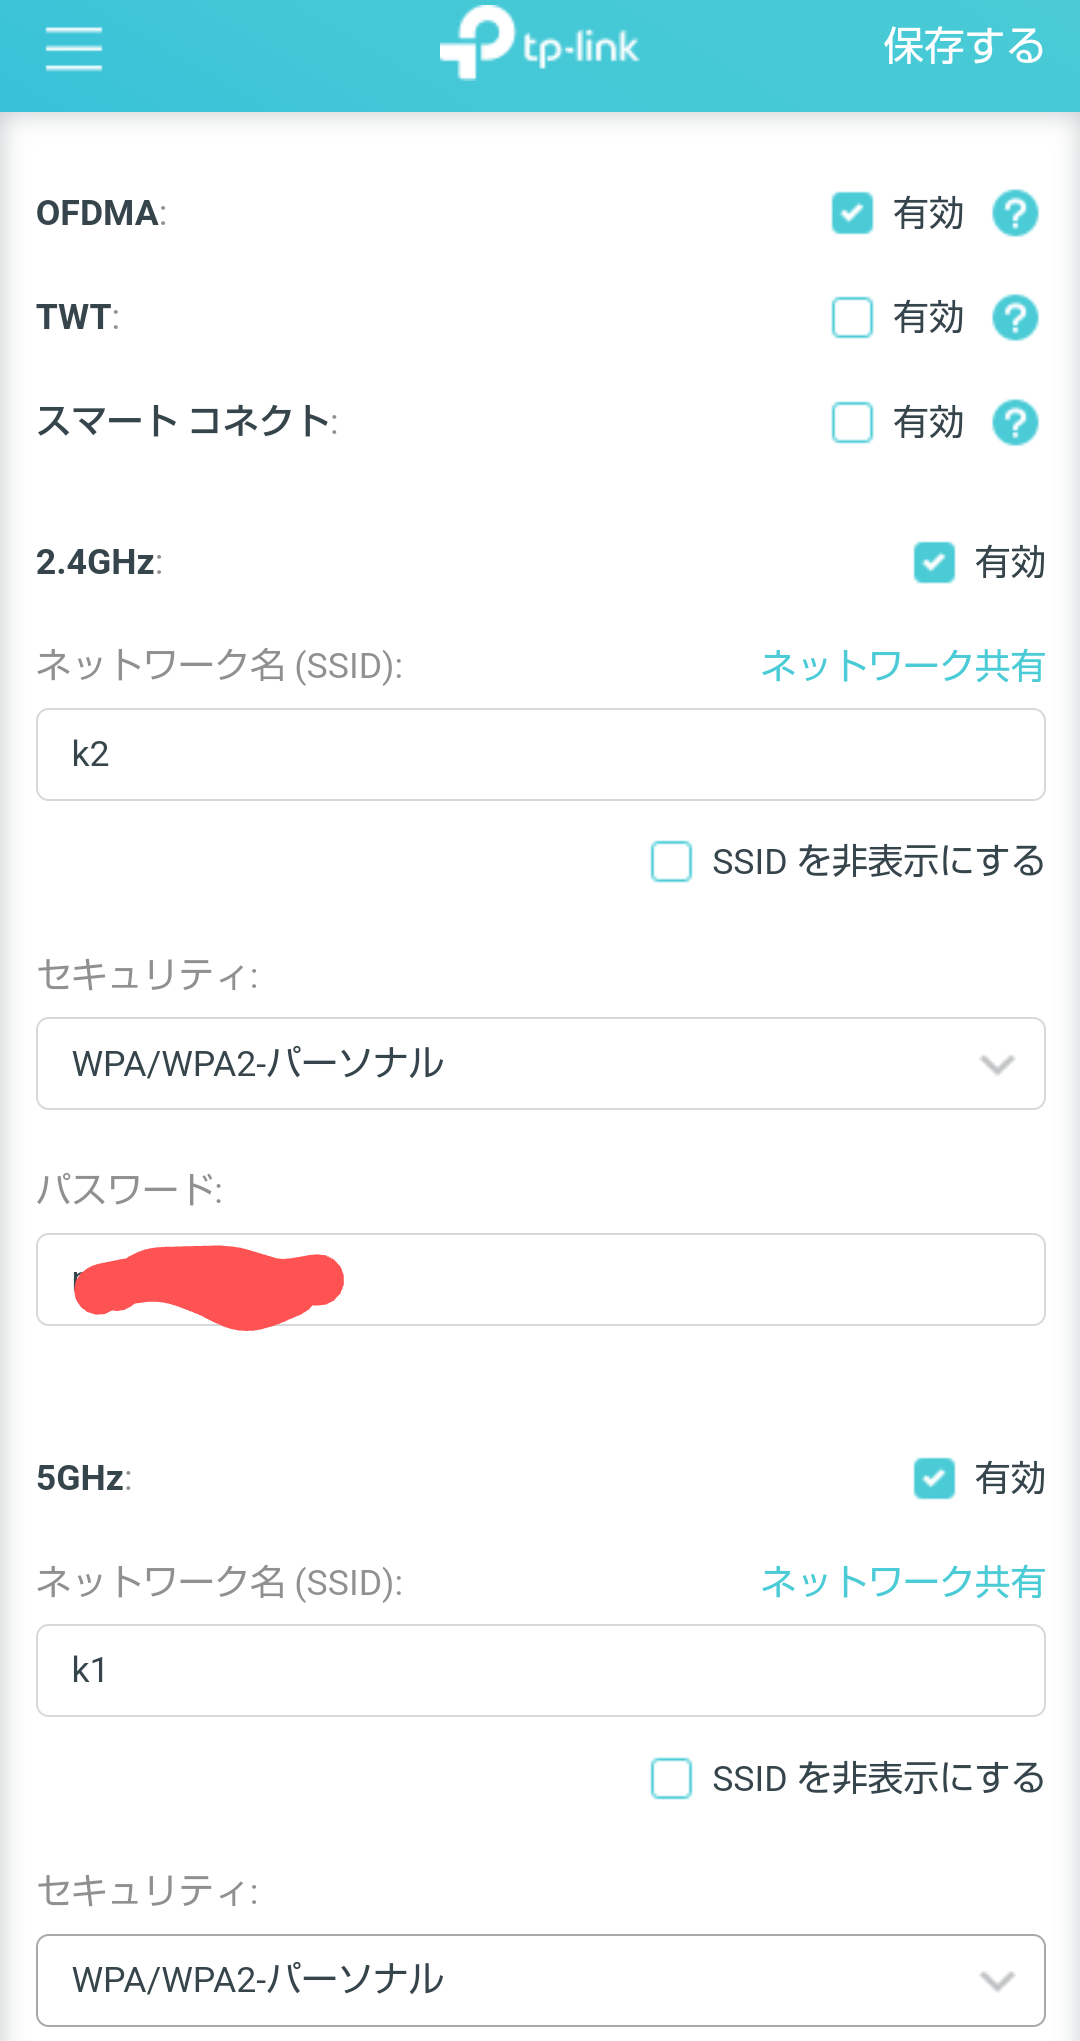
Task: Tap 保存する to save settings
Action: pyautogui.click(x=963, y=46)
